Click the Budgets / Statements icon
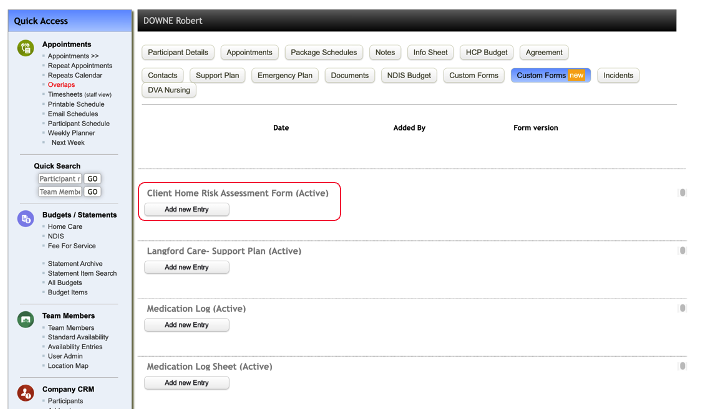The height and width of the screenshot is (419, 703). click(26, 219)
